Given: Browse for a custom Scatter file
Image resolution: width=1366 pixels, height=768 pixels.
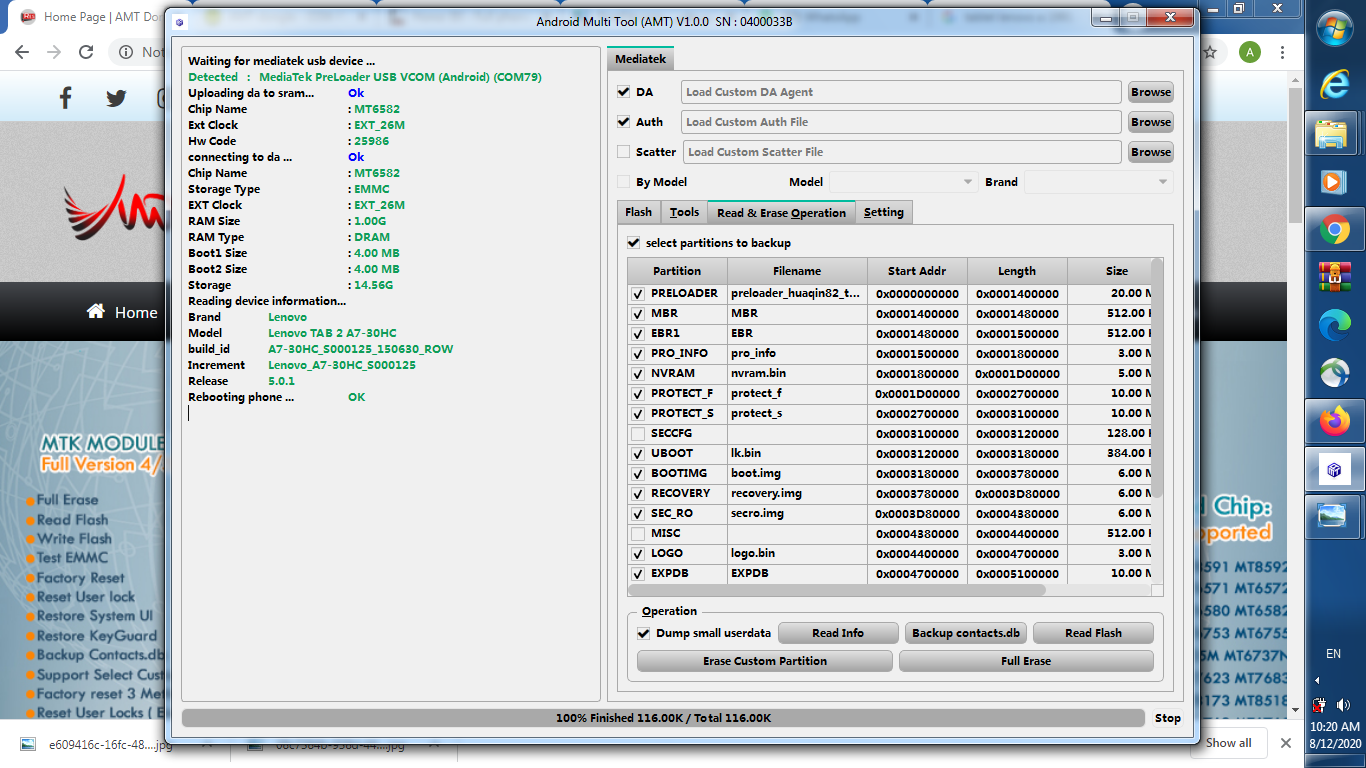Looking at the screenshot, I should coord(1151,152).
